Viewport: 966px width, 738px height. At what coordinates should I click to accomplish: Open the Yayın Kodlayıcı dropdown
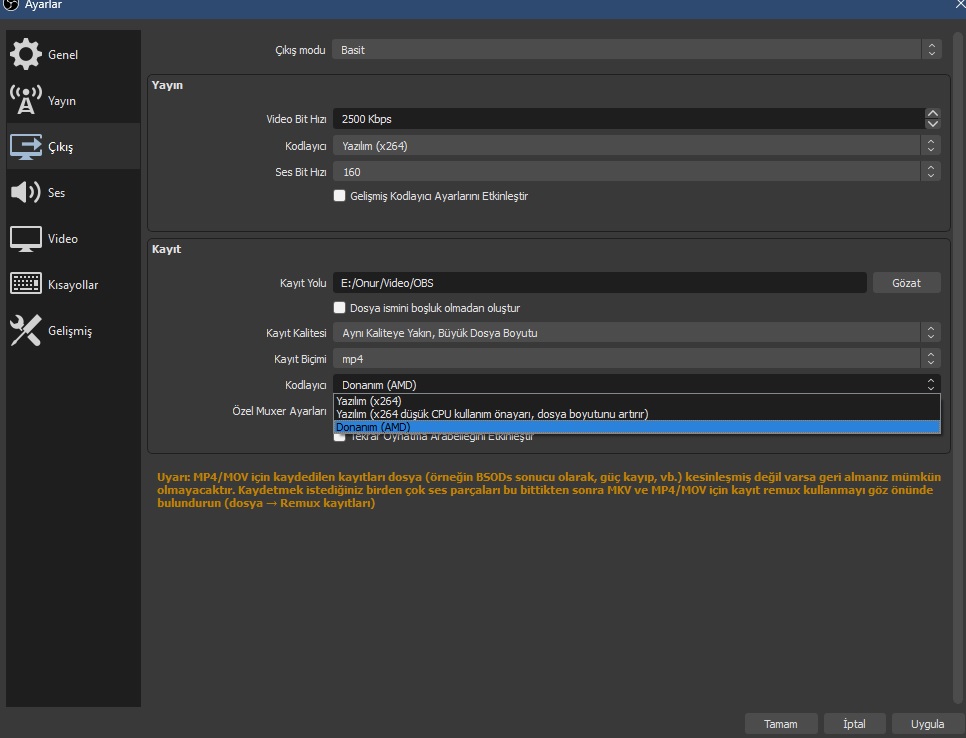[x=636, y=146]
